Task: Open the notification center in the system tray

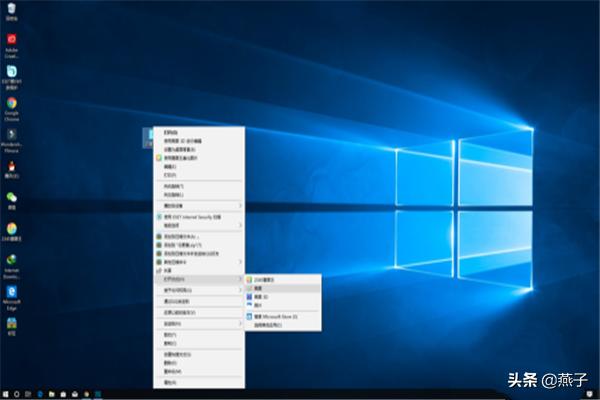Action: pyautogui.click(x=590, y=394)
